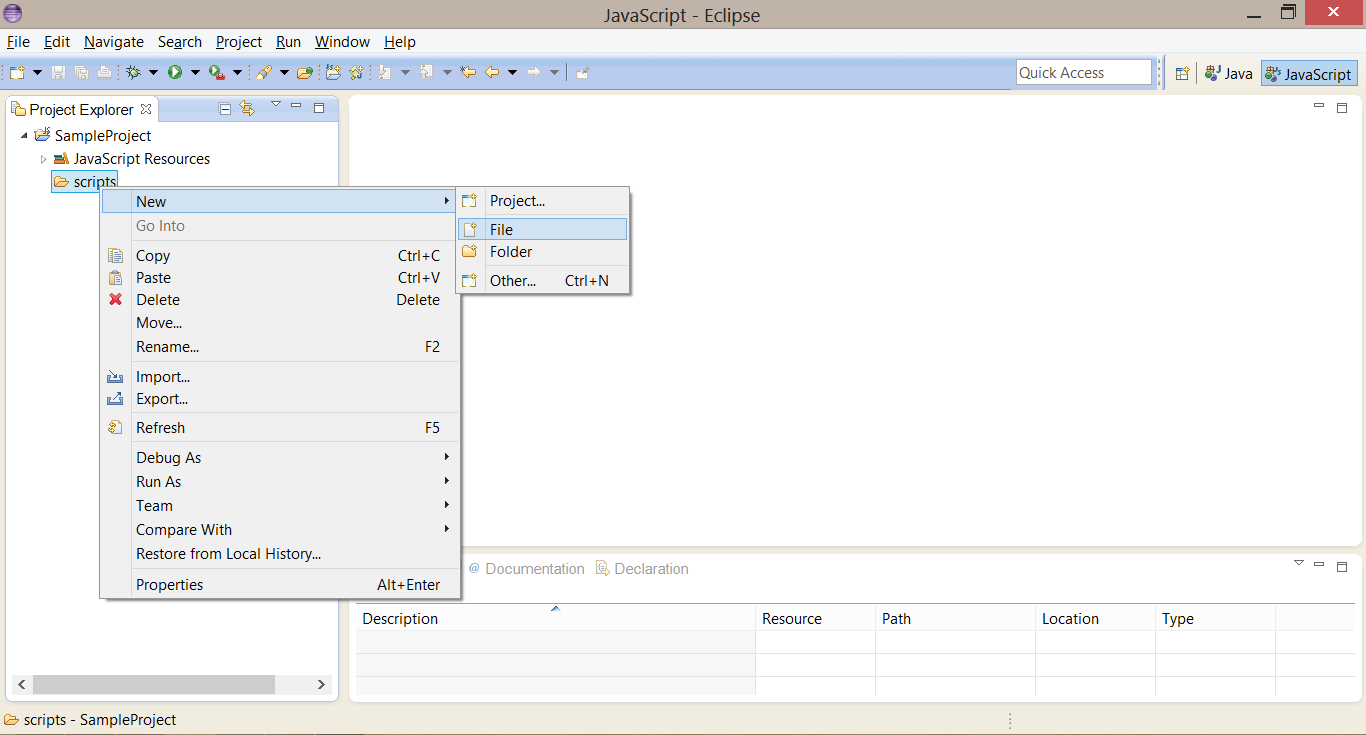
Task: Click the Open Perspective icon
Action: pyautogui.click(x=1183, y=72)
